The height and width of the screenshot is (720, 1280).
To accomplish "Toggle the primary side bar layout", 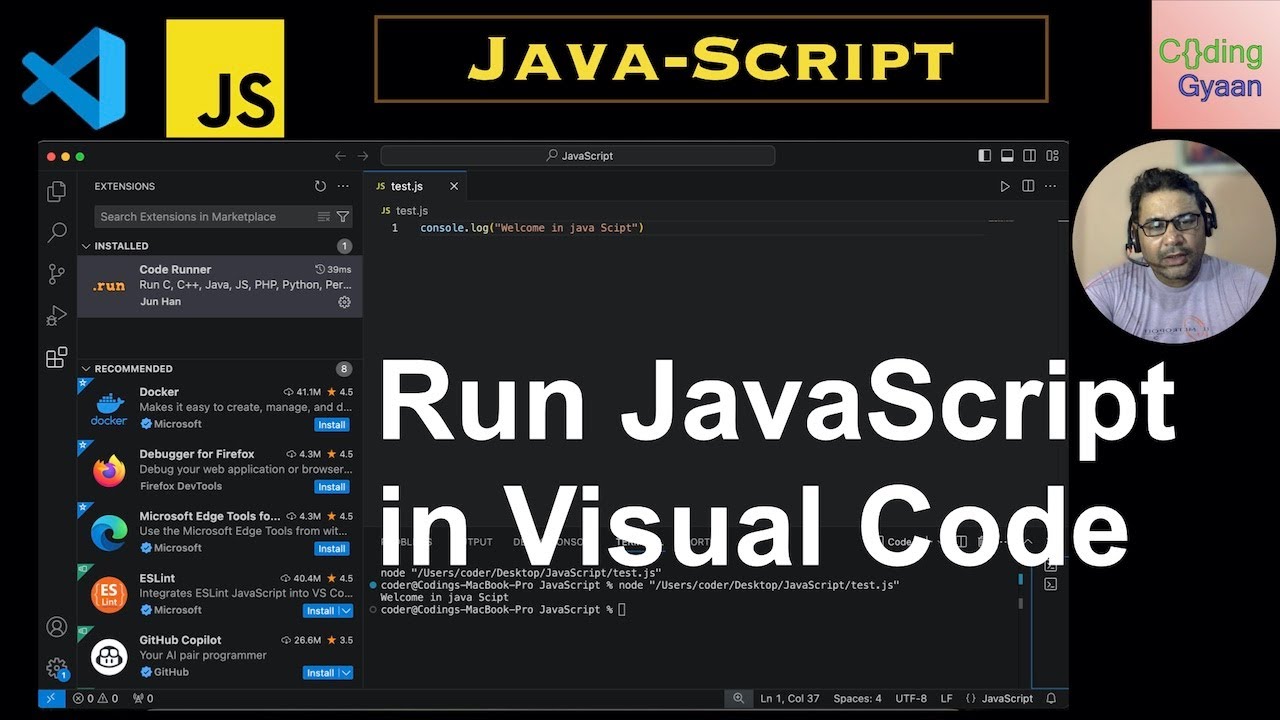I will [x=985, y=156].
